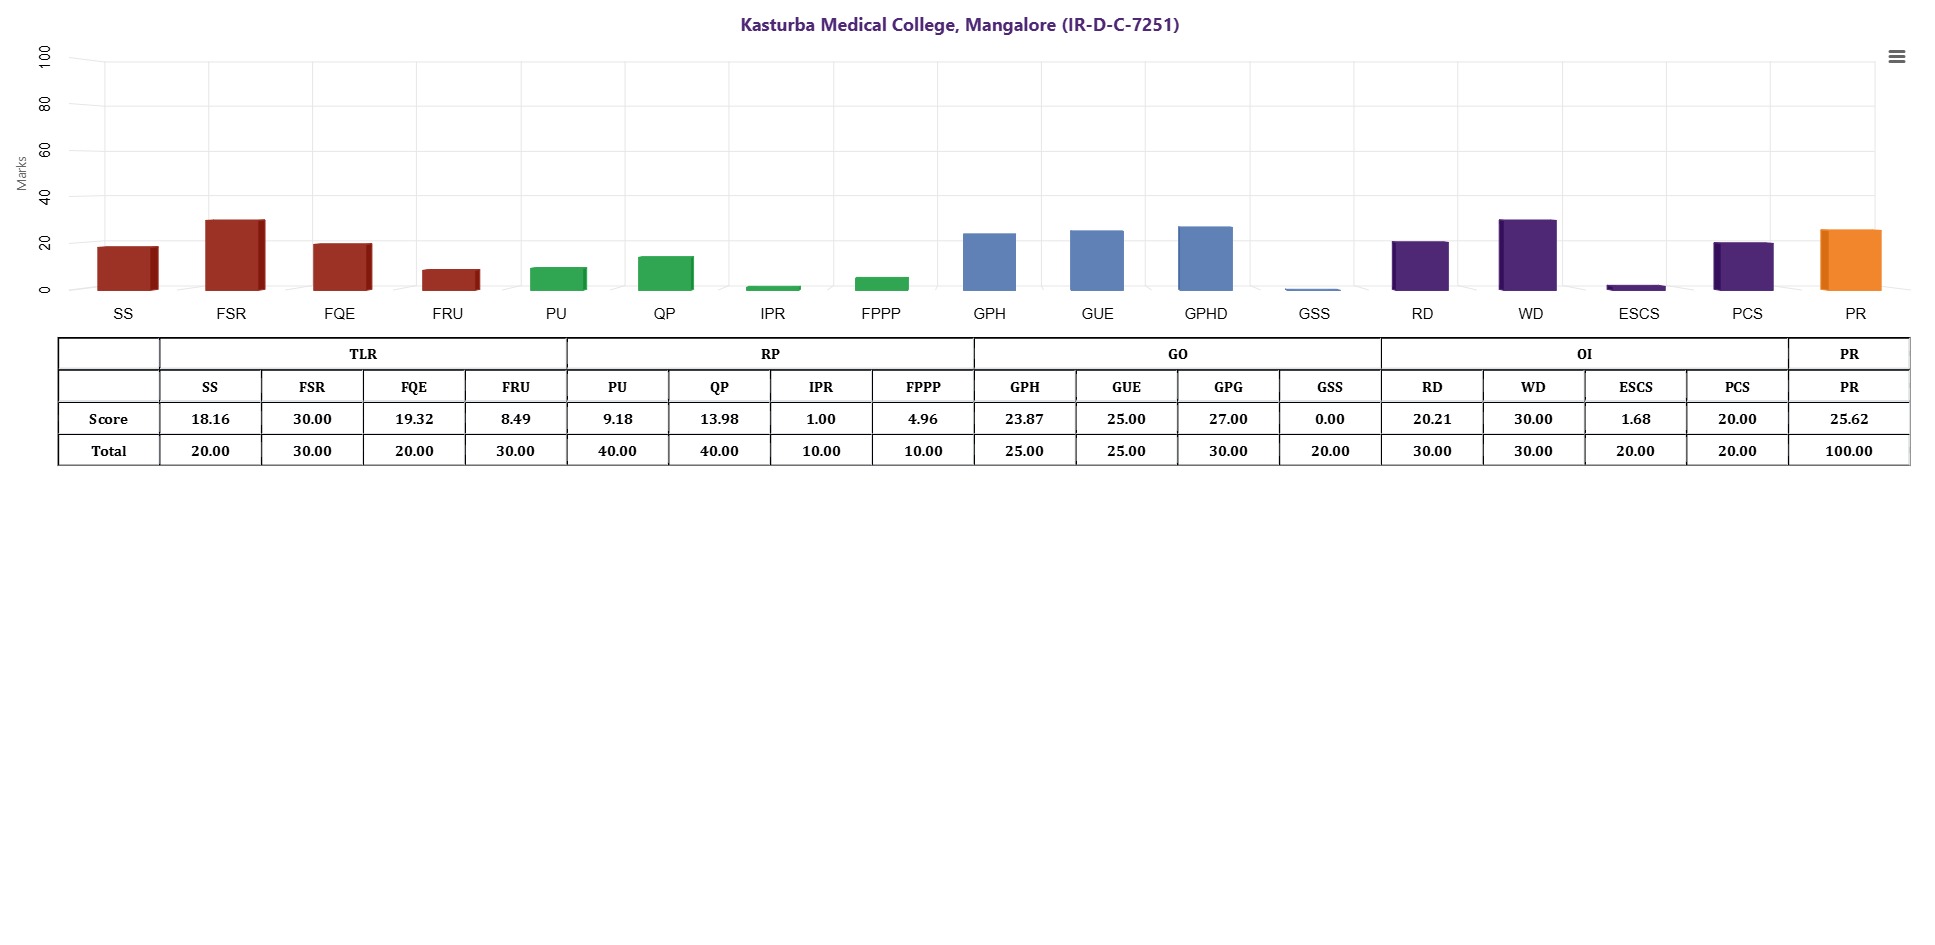The width and height of the screenshot is (1935, 945).
Task: Click the SS bar in the chart
Action: 127,268
